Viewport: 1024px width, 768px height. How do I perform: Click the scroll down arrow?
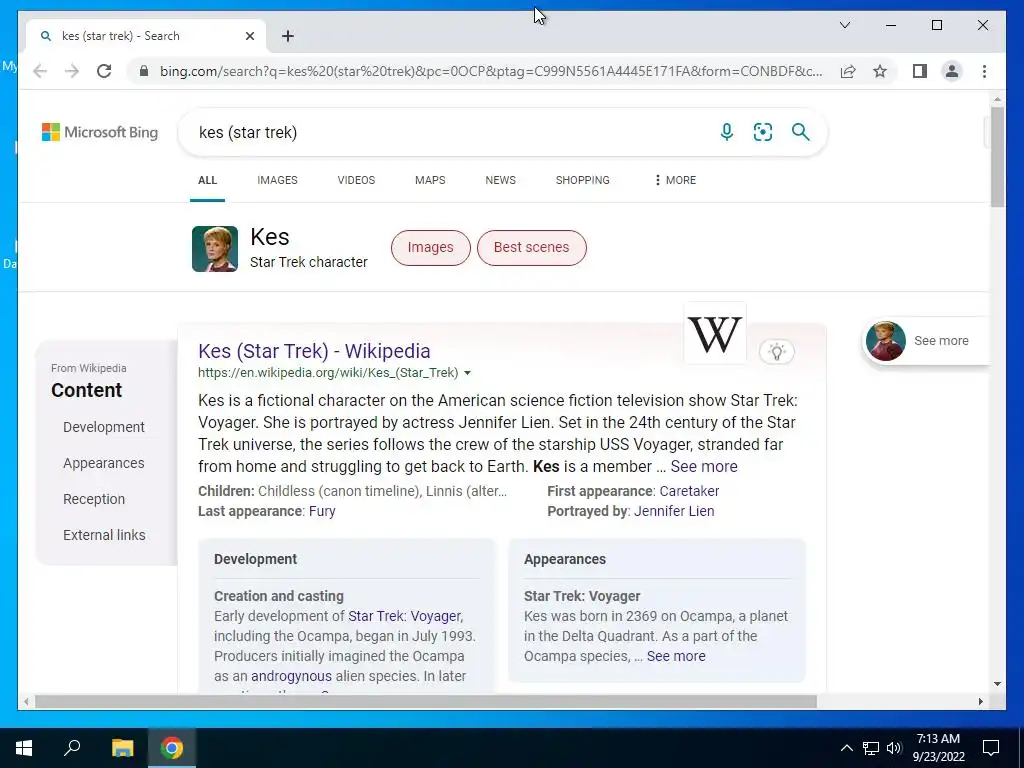click(997, 684)
